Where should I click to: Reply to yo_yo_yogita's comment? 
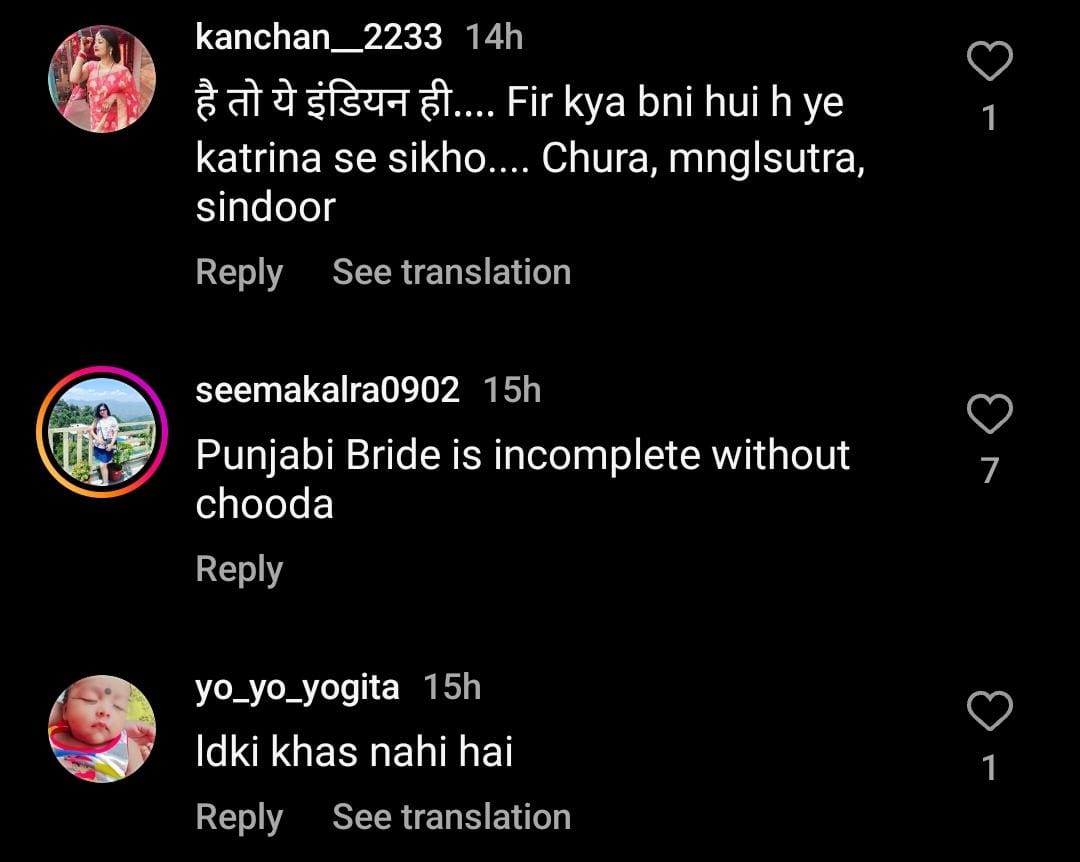[x=239, y=817]
